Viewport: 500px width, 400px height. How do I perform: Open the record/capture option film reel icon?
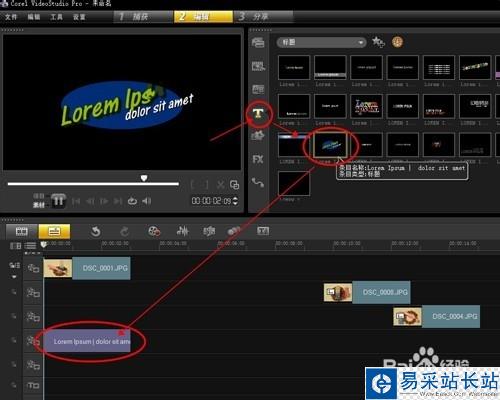pos(154,231)
